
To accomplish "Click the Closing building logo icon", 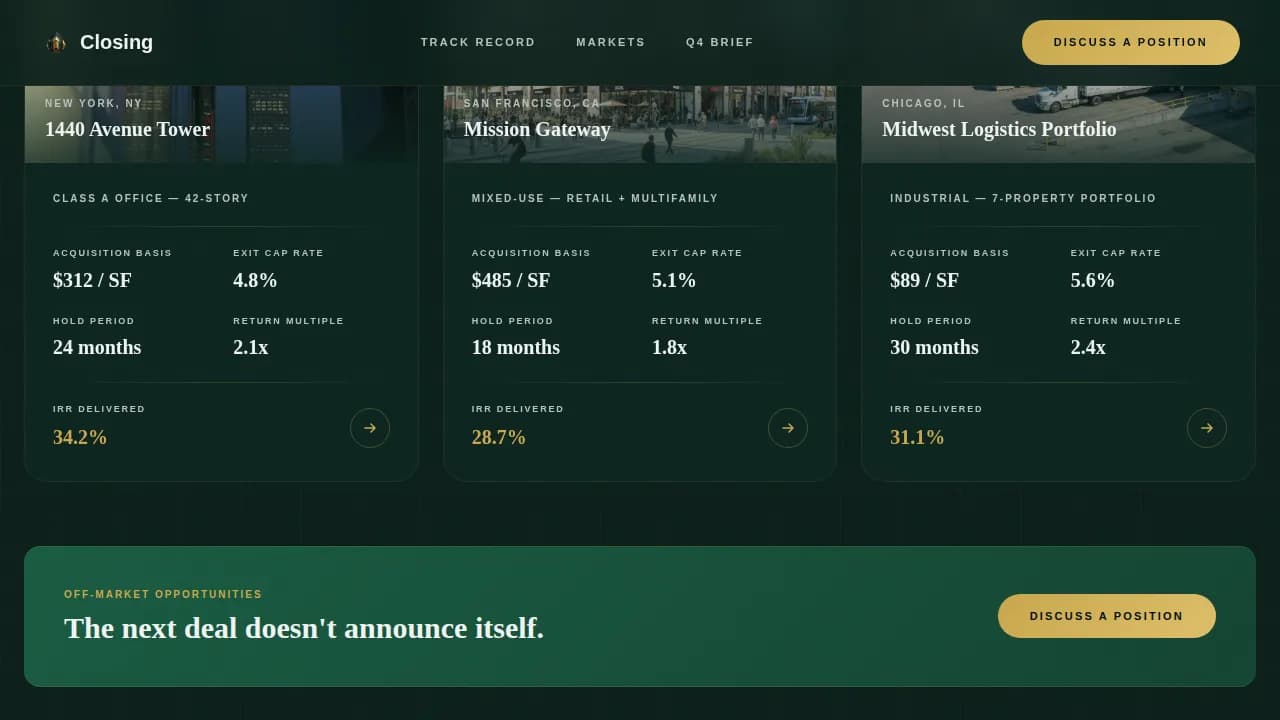I will click(57, 42).
